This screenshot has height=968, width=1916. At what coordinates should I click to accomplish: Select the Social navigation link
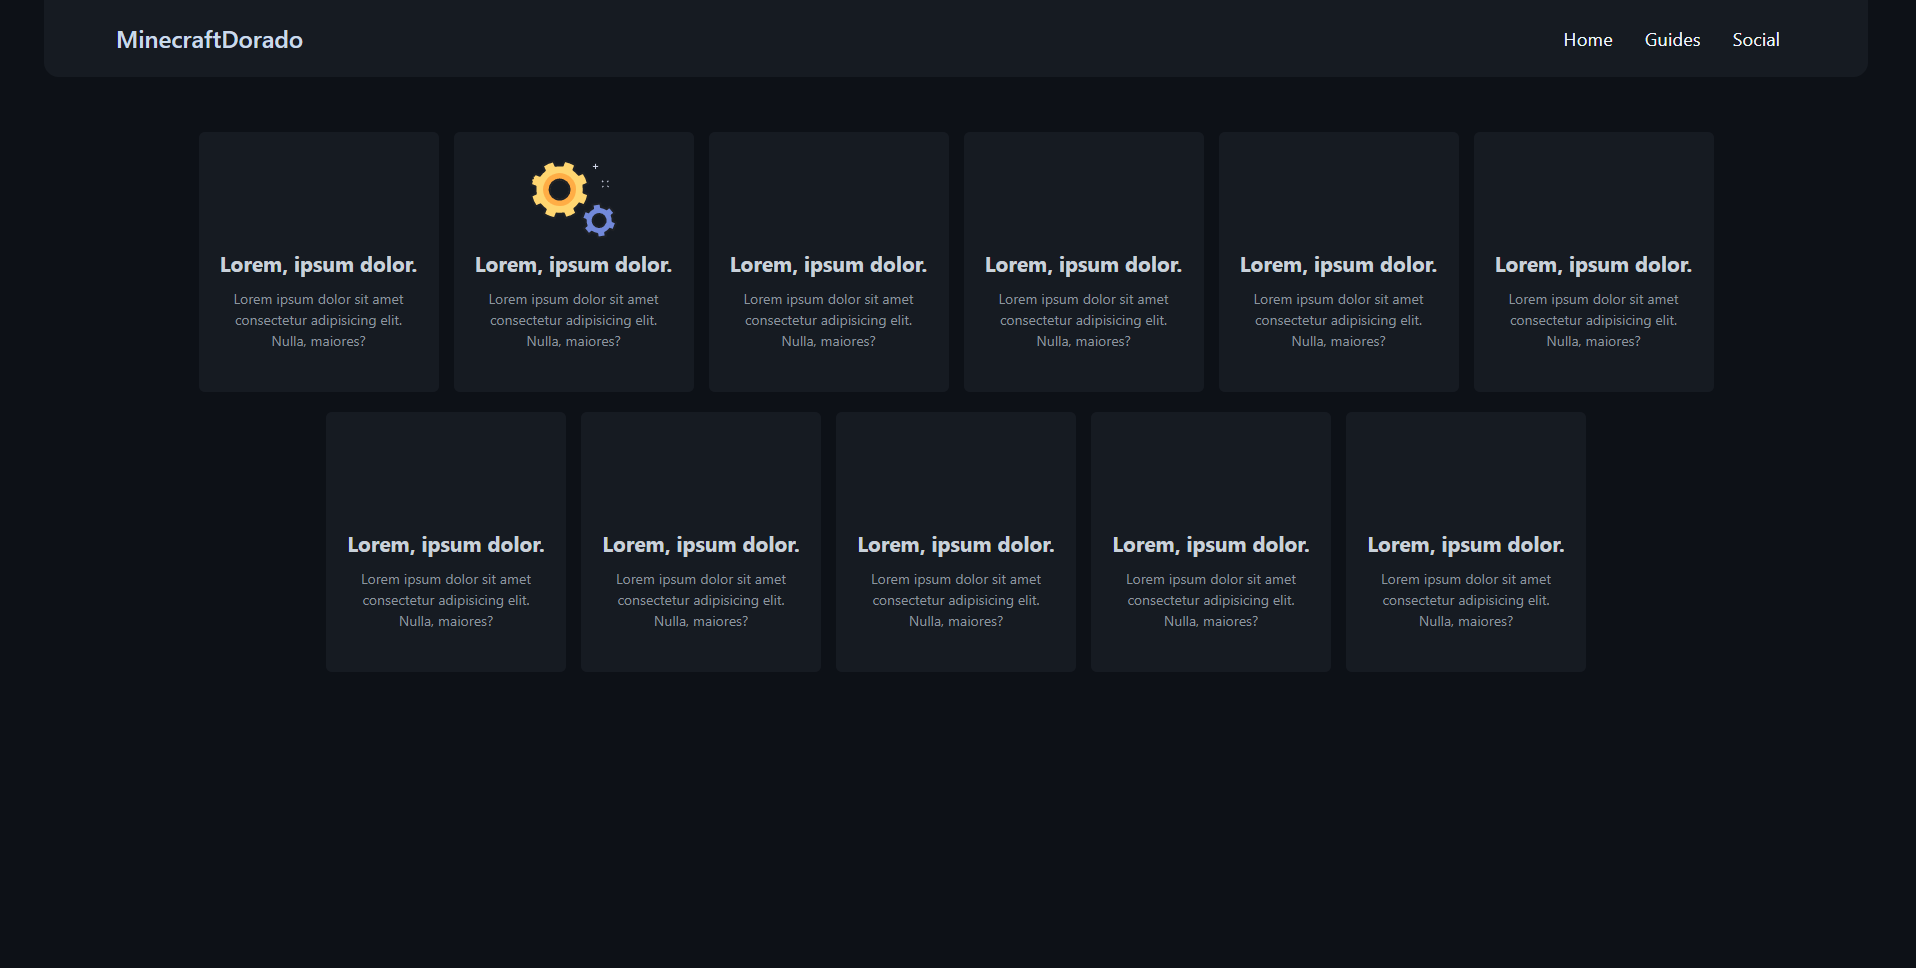(x=1756, y=40)
